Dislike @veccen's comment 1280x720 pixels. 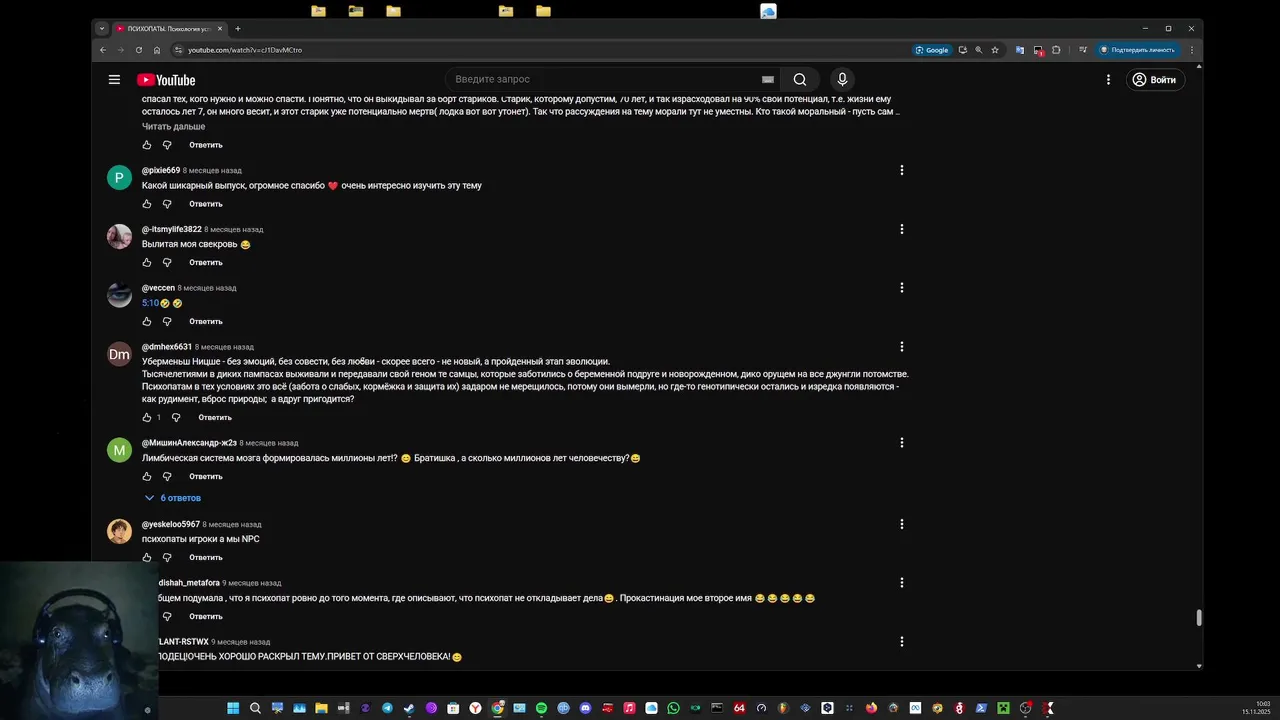[x=167, y=321]
